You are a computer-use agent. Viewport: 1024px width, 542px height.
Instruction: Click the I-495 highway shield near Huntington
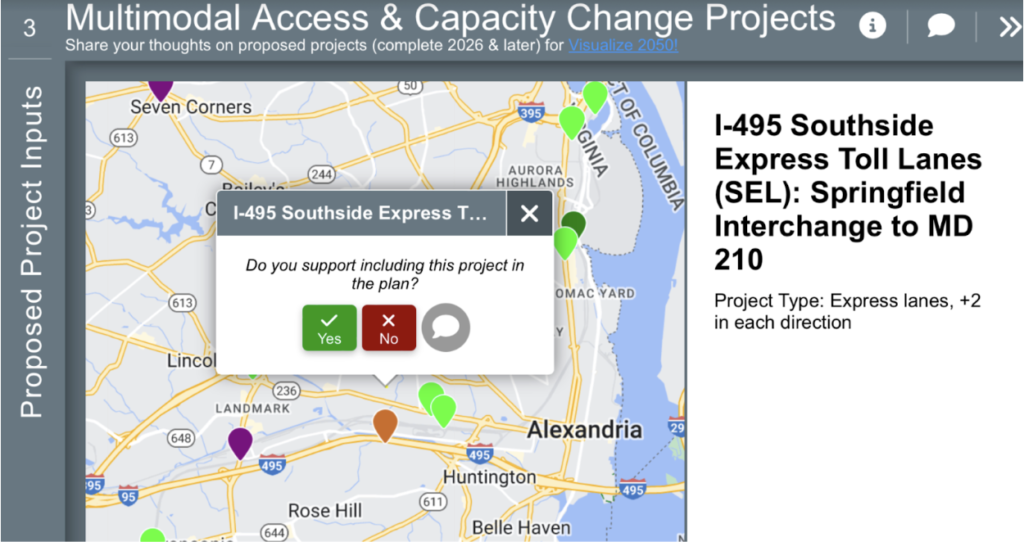479,454
